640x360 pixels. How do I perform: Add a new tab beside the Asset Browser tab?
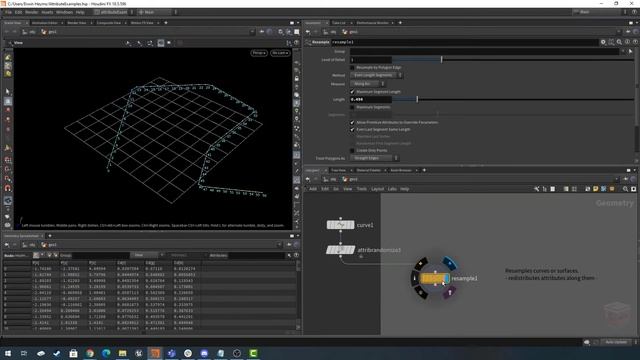[424, 170]
